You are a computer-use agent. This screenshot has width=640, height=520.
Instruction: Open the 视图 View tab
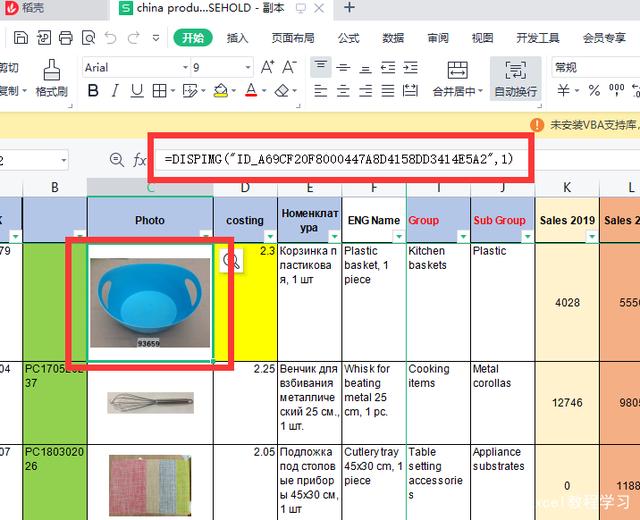click(x=482, y=38)
